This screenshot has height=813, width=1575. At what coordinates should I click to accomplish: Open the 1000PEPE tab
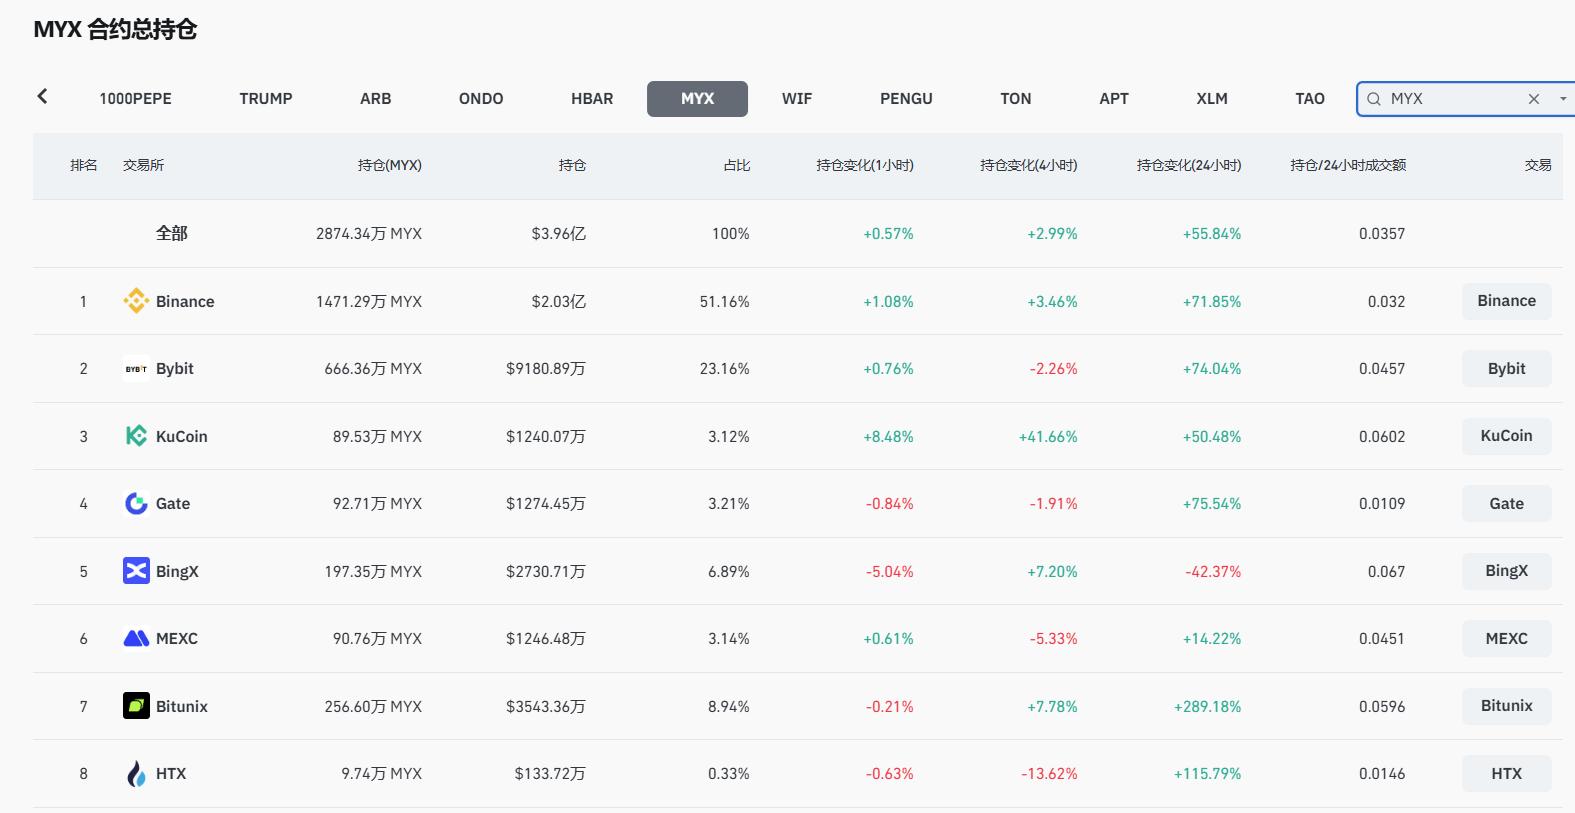click(x=135, y=99)
